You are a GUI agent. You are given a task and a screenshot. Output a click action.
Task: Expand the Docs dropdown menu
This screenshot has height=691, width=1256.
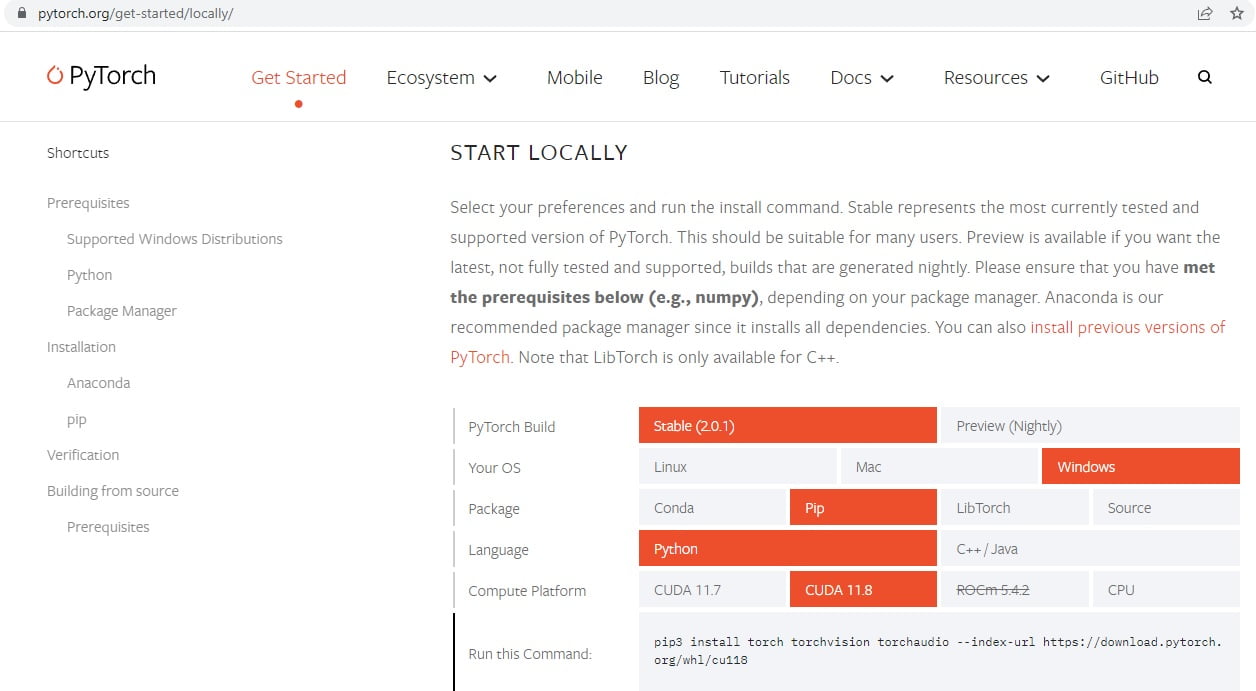(862, 77)
